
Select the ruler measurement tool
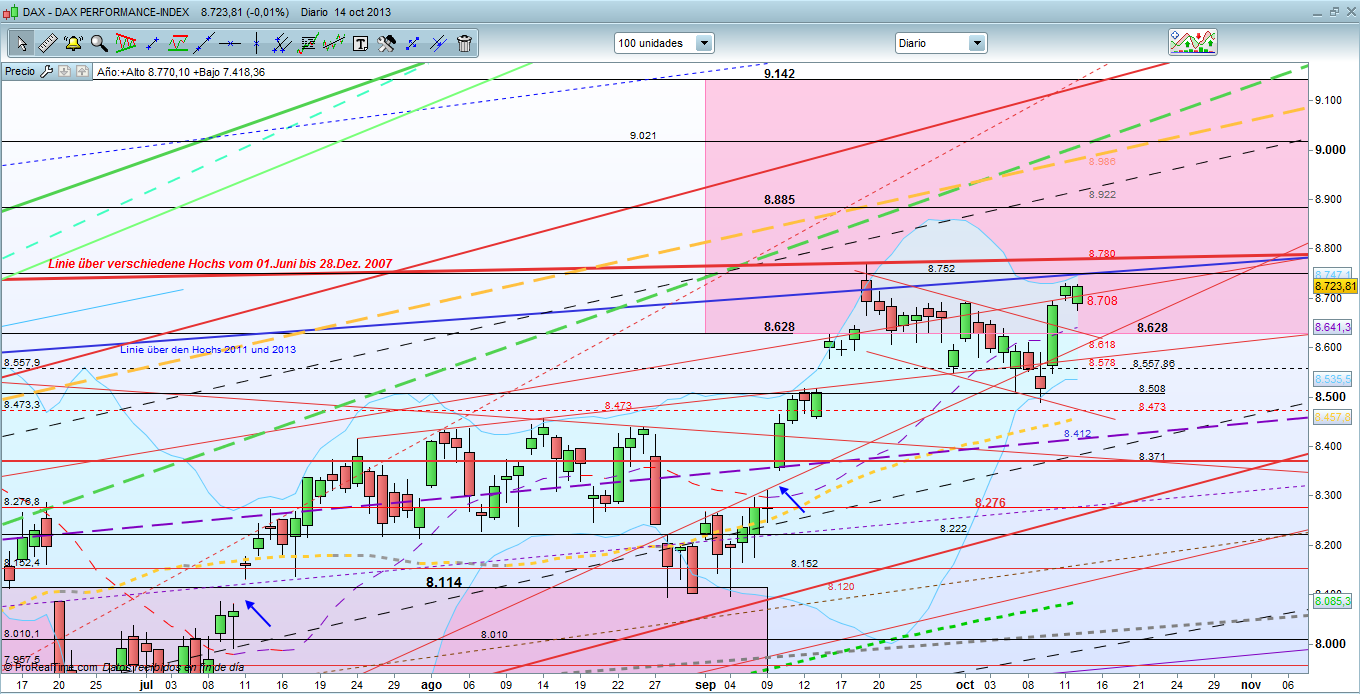(x=47, y=43)
